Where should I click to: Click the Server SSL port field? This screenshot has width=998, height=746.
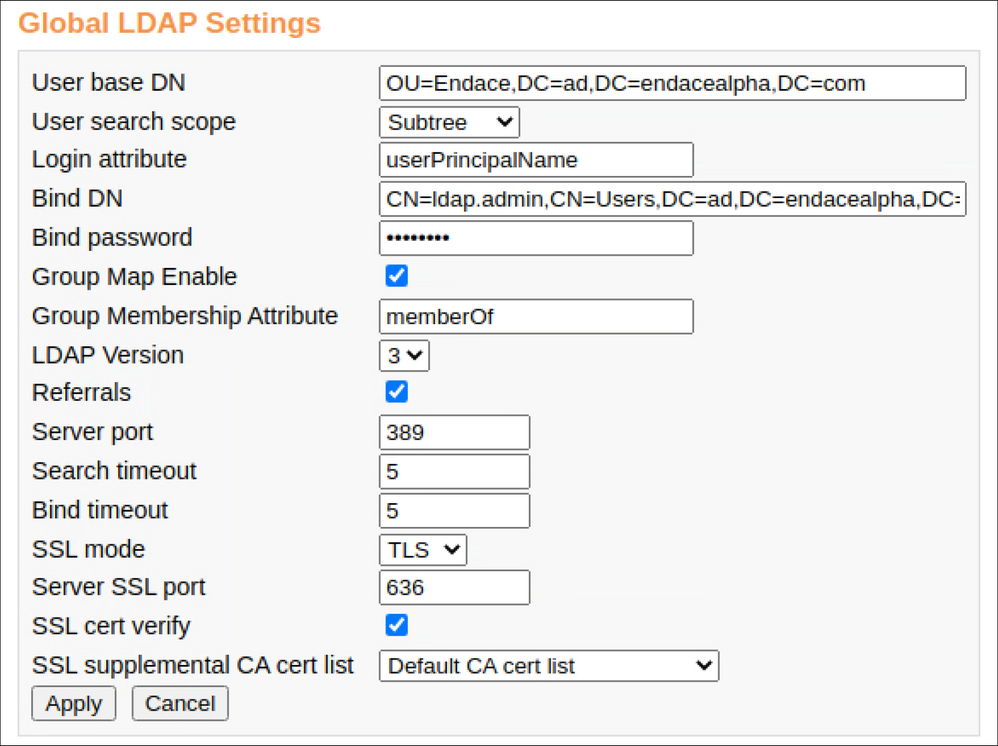(x=454, y=588)
